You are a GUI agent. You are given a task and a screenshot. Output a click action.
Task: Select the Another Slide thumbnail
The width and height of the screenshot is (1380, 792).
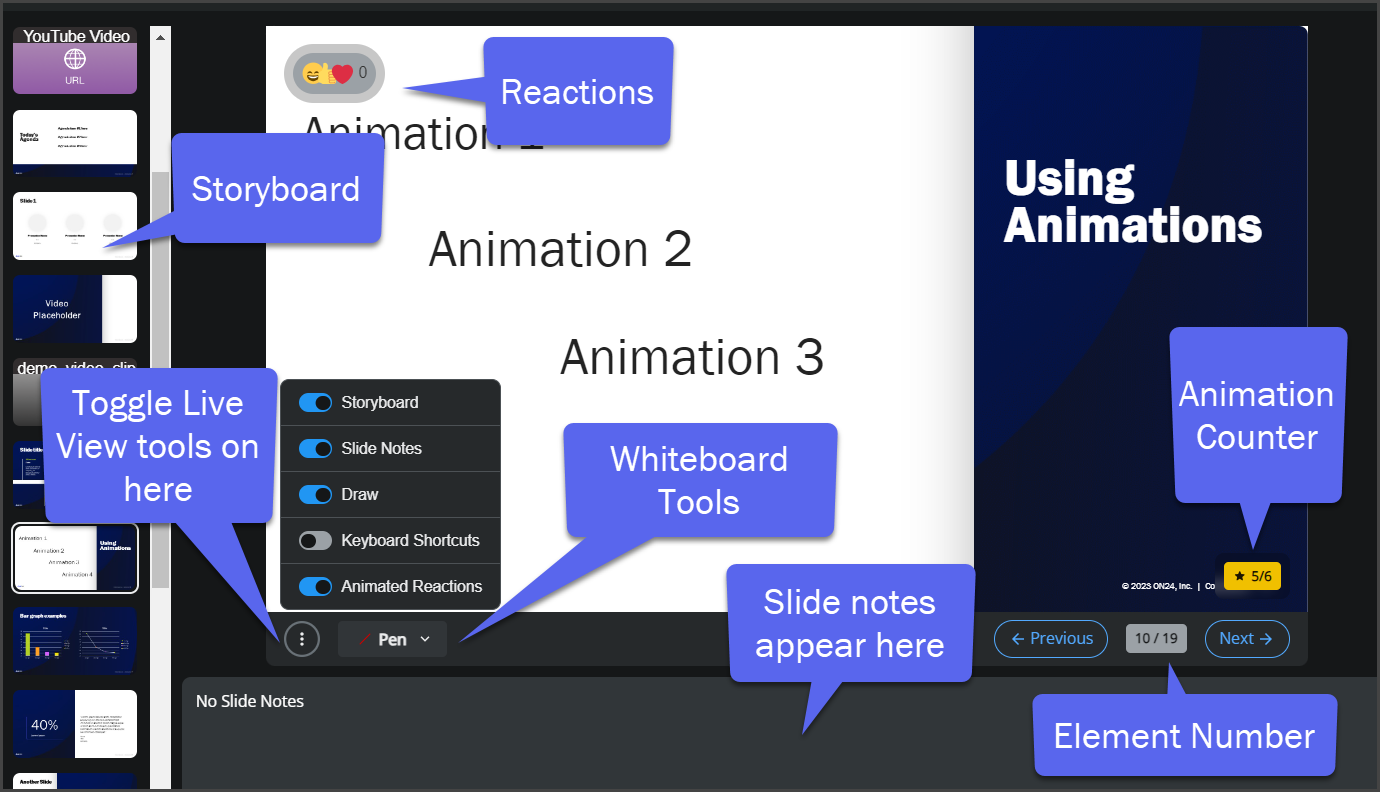click(75, 782)
